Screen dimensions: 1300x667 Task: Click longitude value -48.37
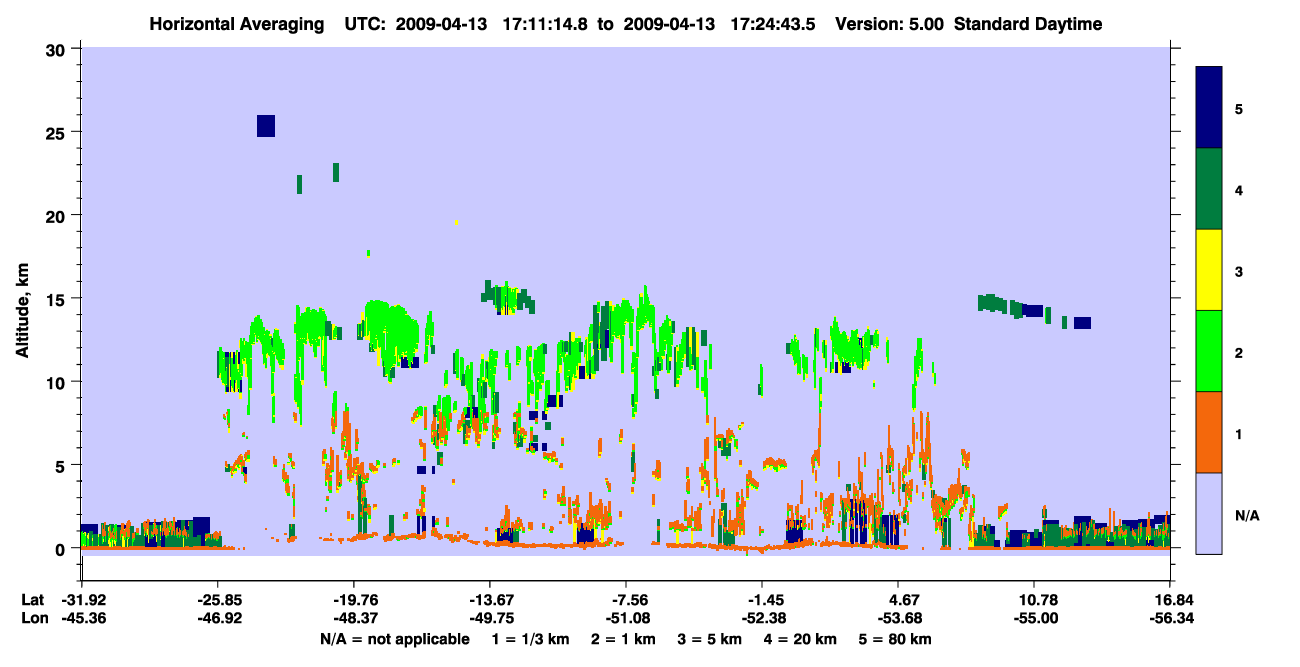coord(353,618)
